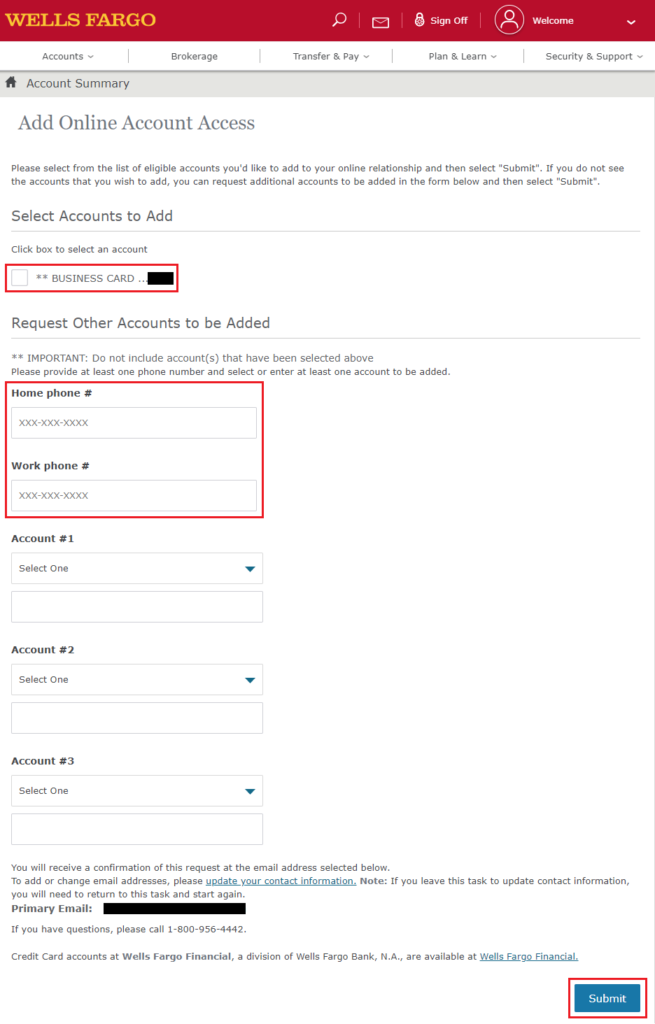Click the Account #2 number text field

[x=137, y=718]
